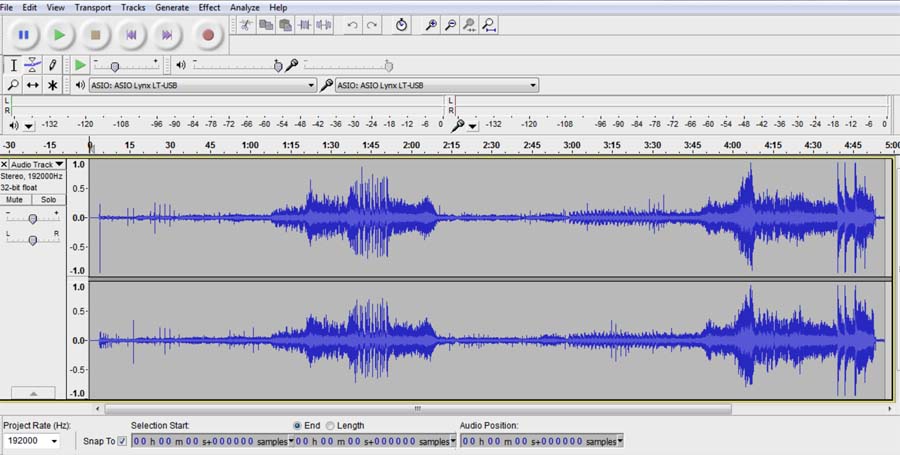Select the Draw pencil tool
This screenshot has width=900, height=455.
[52, 65]
